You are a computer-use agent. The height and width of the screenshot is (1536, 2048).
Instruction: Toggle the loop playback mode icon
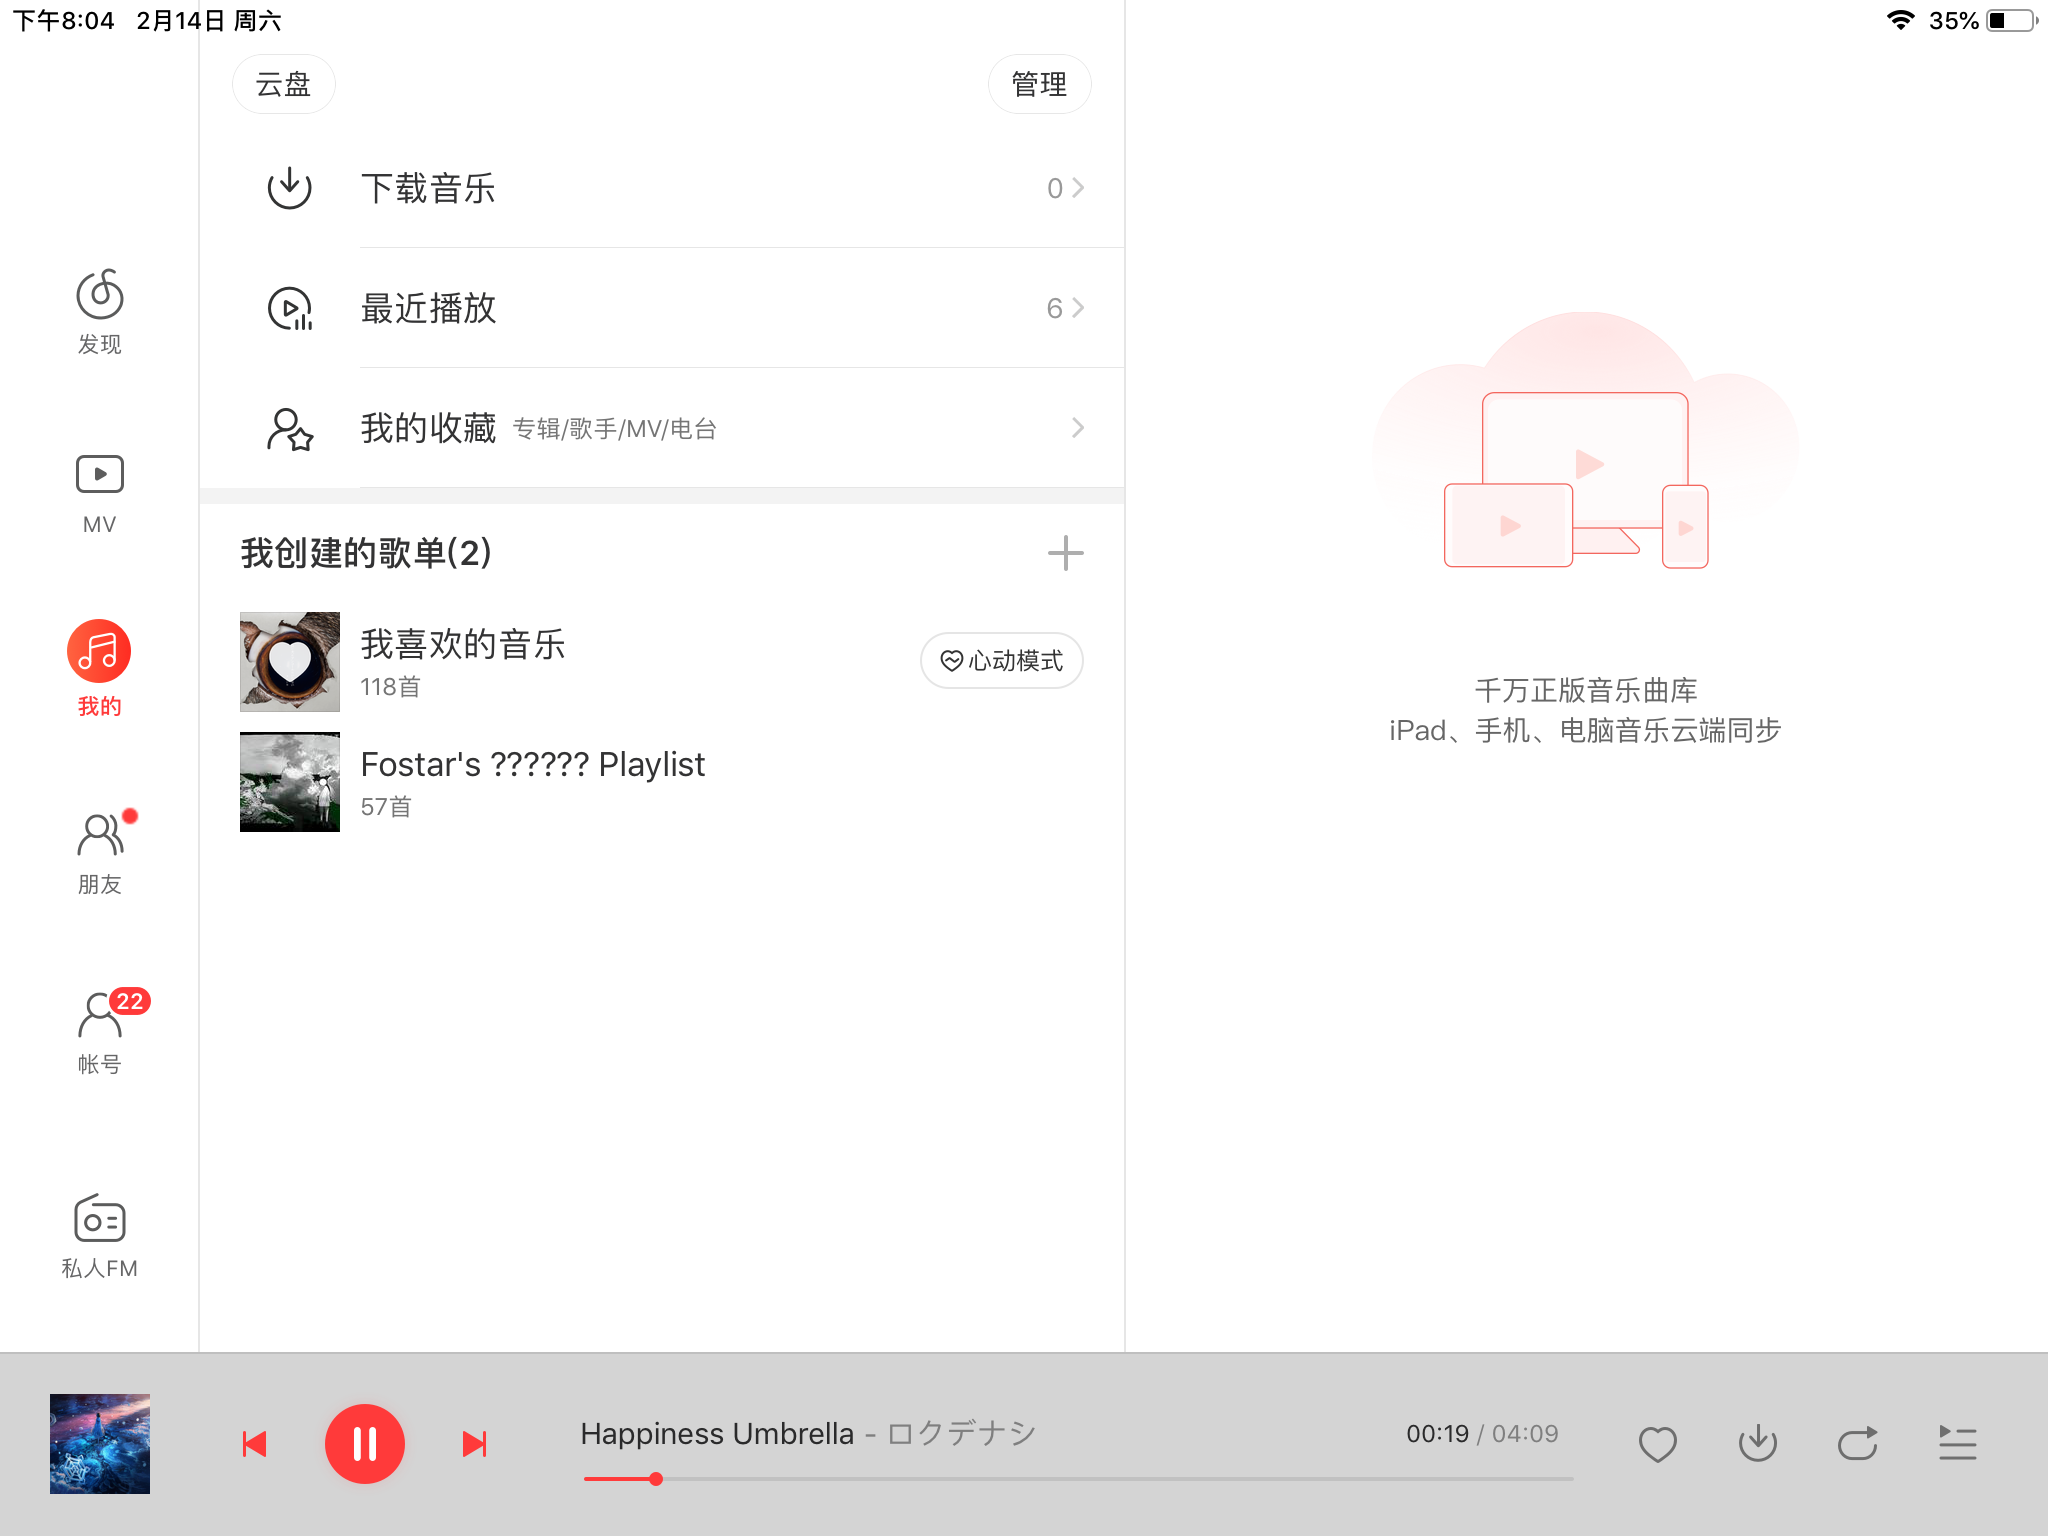coord(1857,1443)
